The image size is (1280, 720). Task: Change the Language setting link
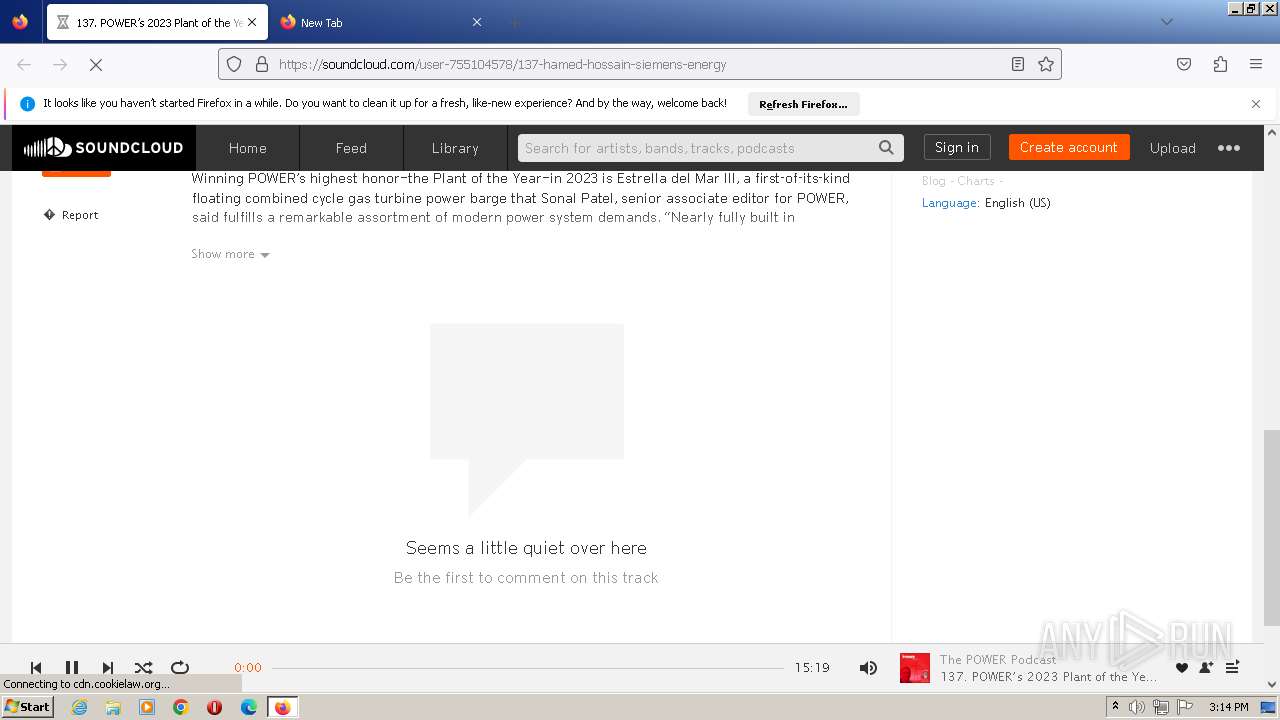[x=986, y=203]
